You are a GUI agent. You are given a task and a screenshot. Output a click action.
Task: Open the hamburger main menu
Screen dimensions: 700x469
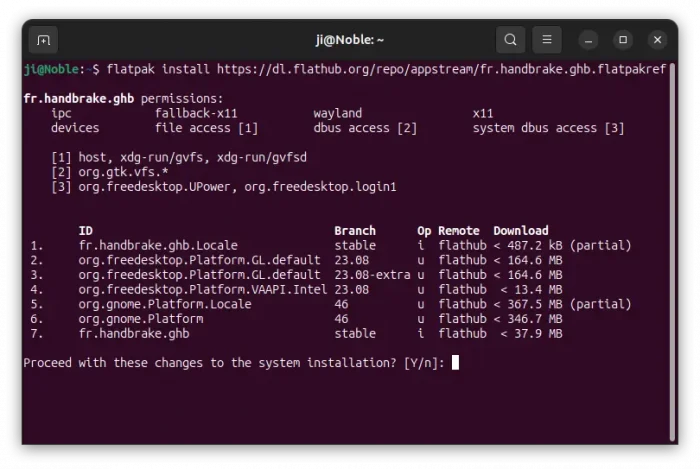coord(546,40)
